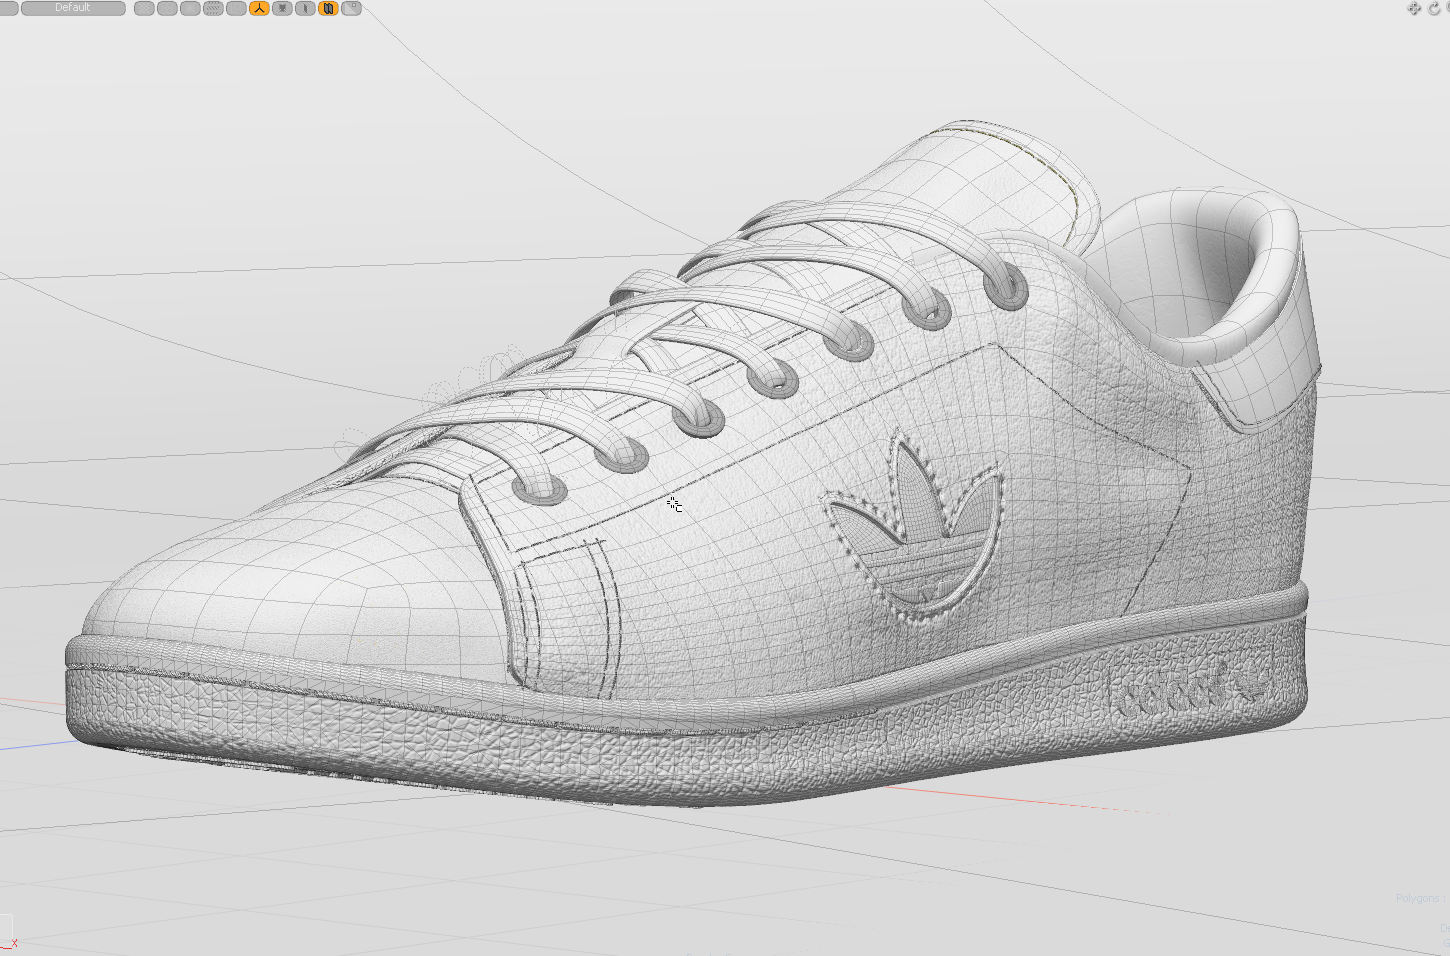Toggle the first checkered-pattern viewport button

(x=144, y=8)
